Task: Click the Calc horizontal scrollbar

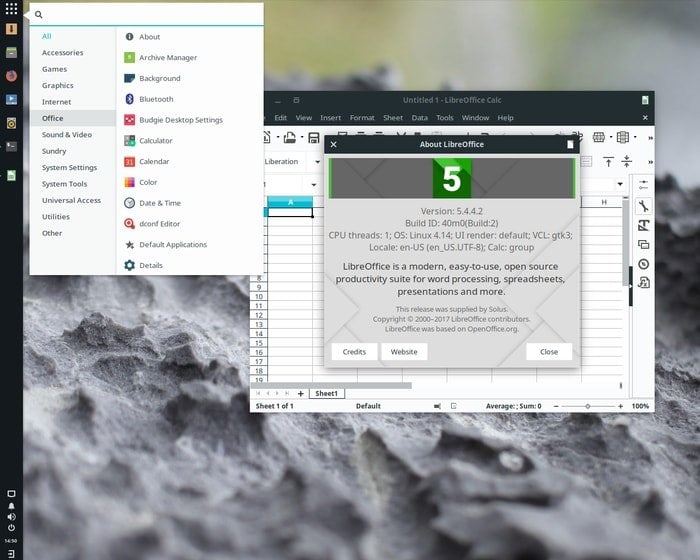Action: pos(331,385)
